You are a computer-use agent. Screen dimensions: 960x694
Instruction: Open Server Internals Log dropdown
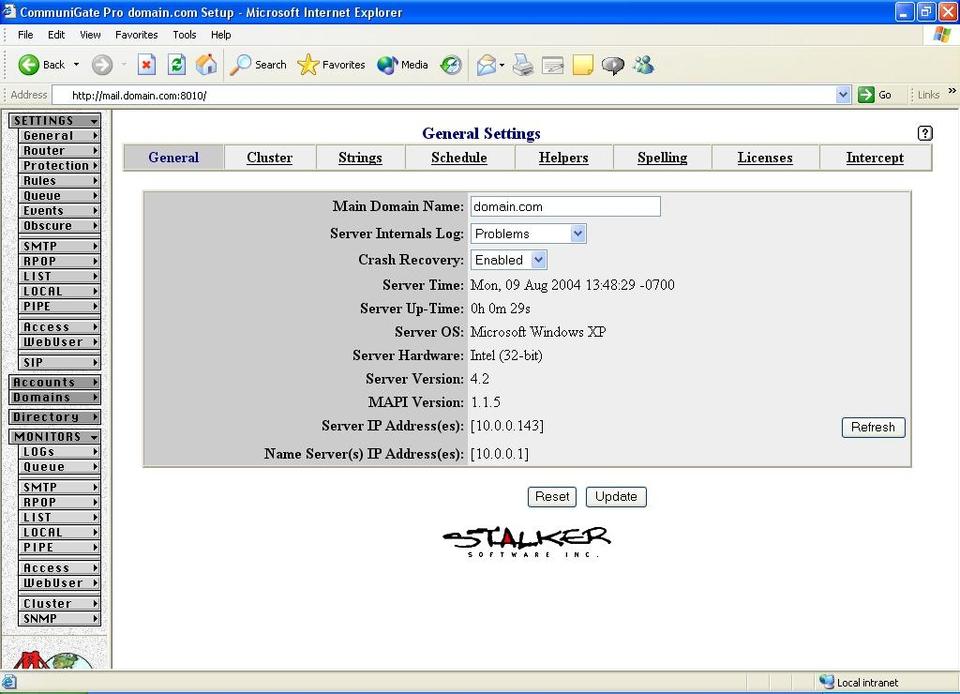(578, 234)
